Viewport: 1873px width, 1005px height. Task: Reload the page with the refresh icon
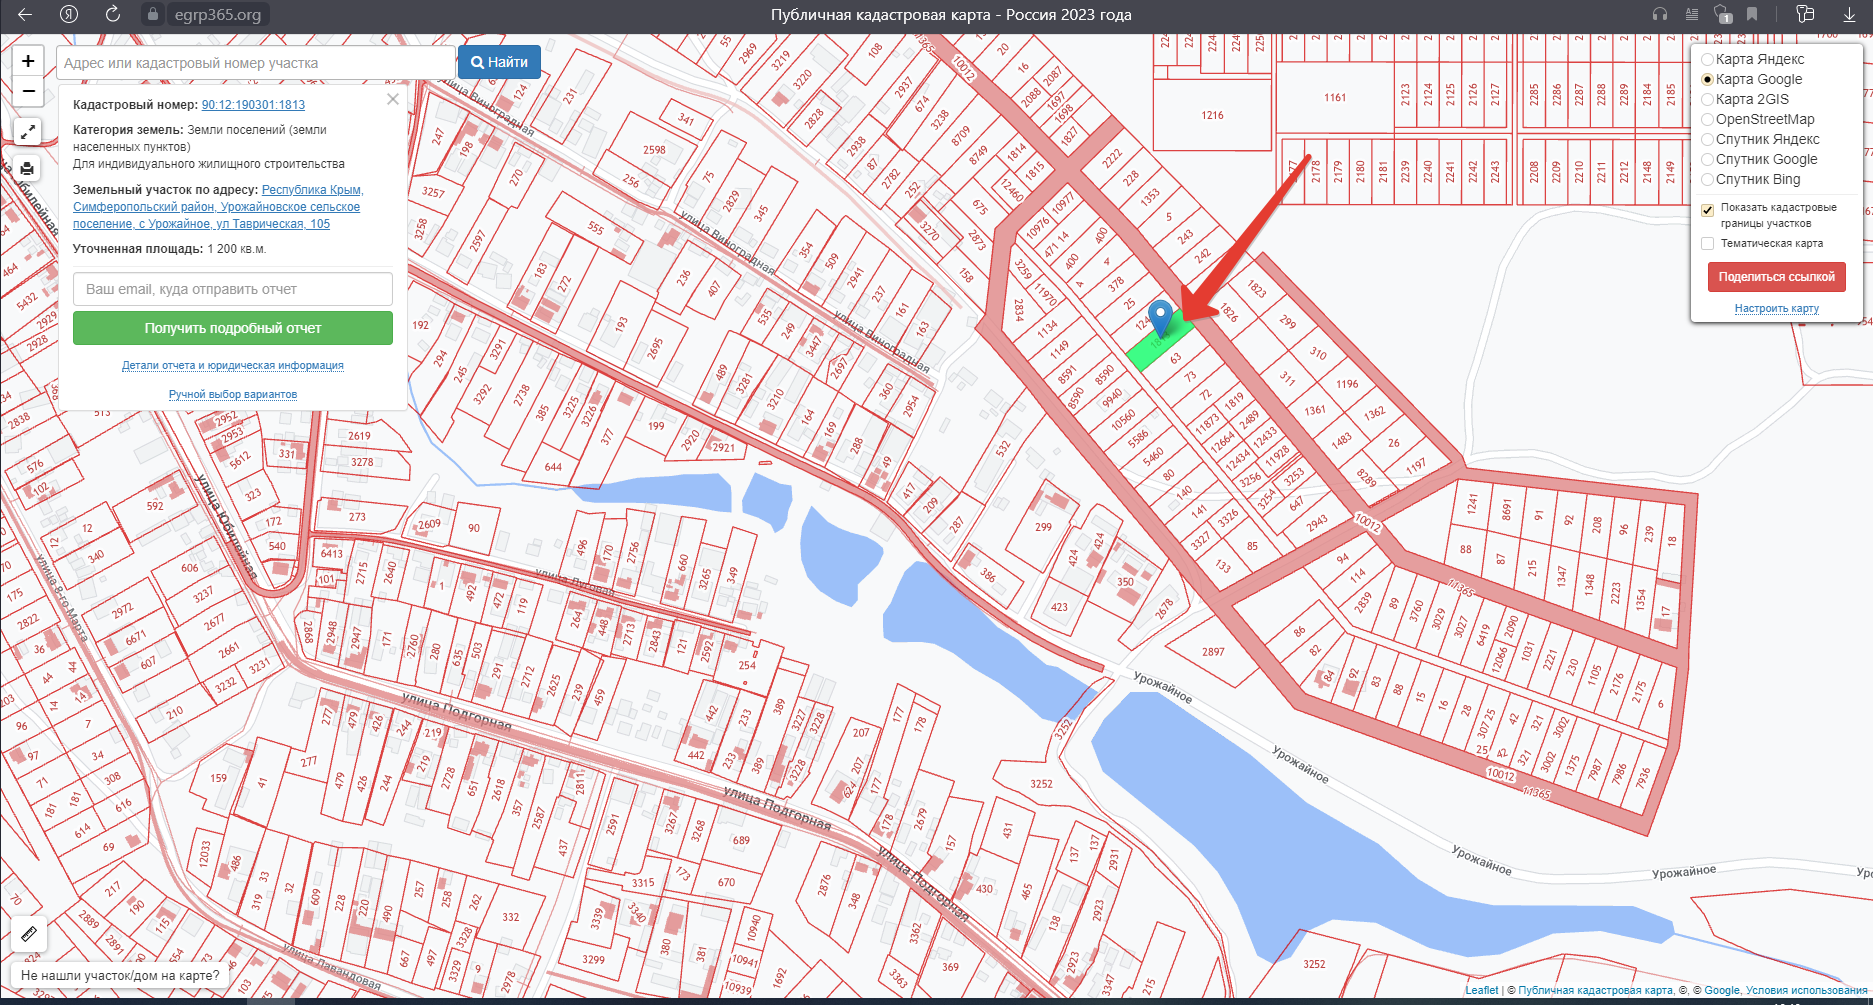click(113, 15)
